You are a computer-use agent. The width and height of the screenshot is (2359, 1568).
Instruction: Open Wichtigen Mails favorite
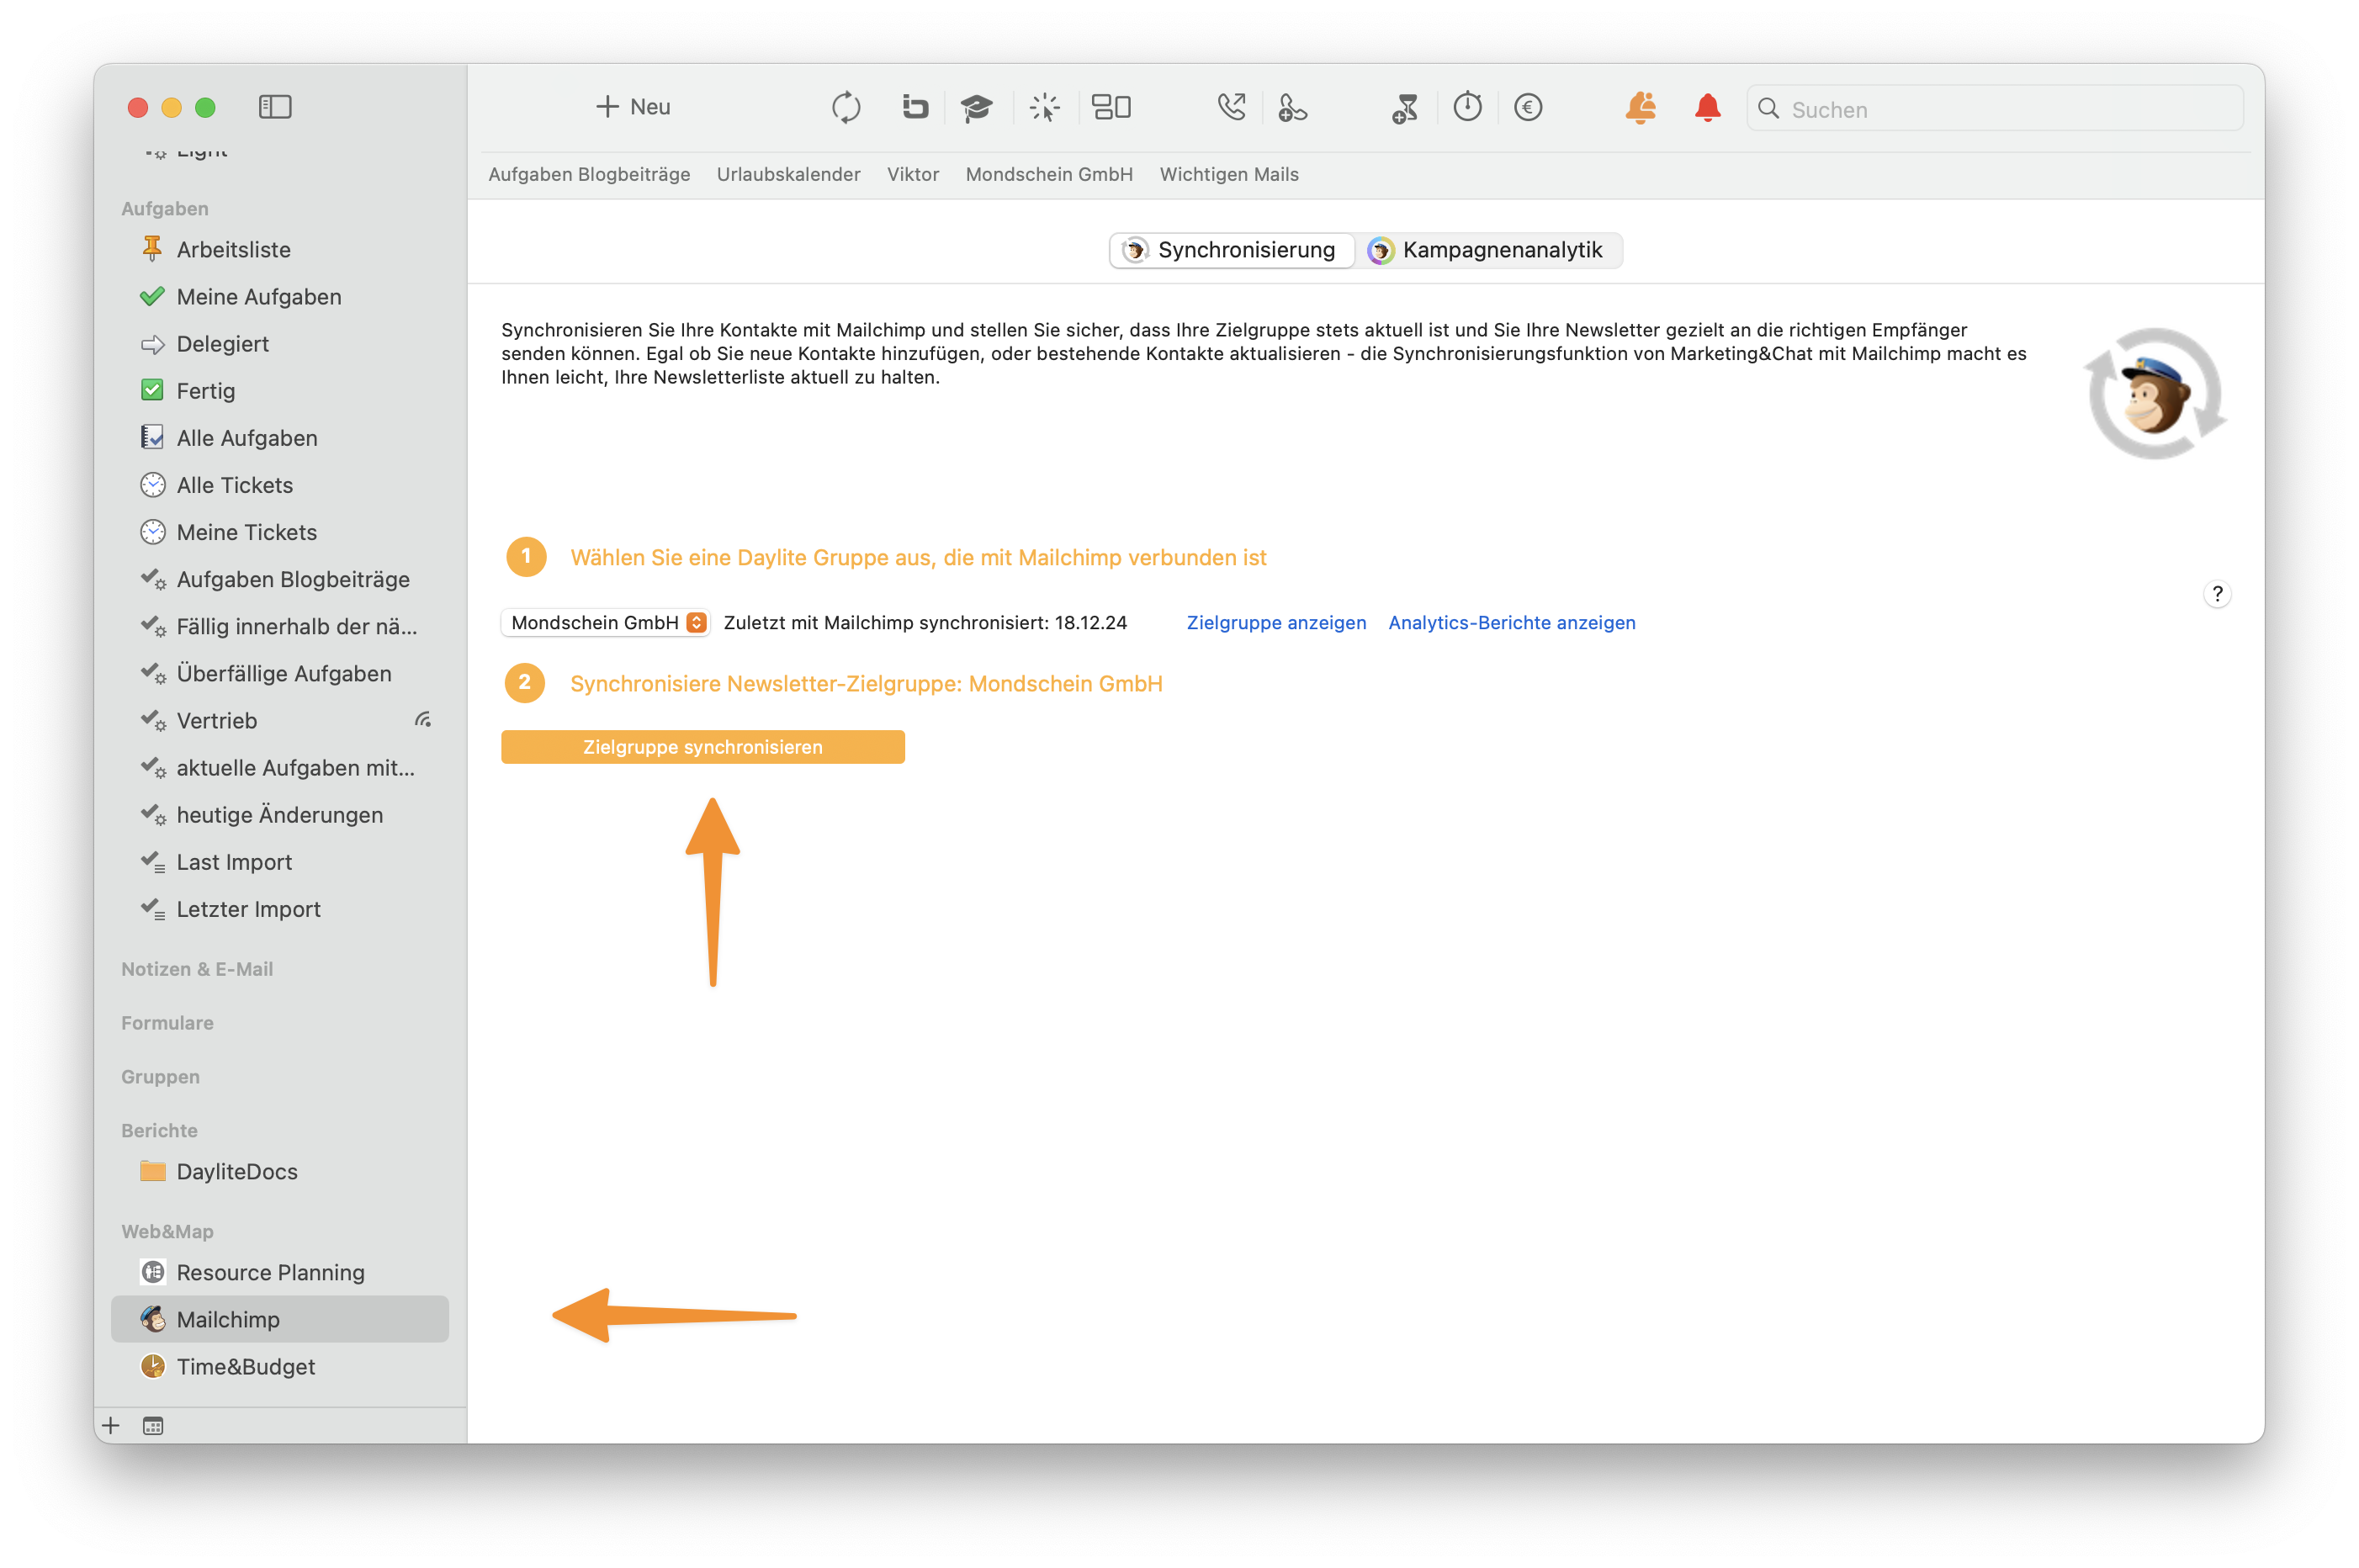(1229, 174)
